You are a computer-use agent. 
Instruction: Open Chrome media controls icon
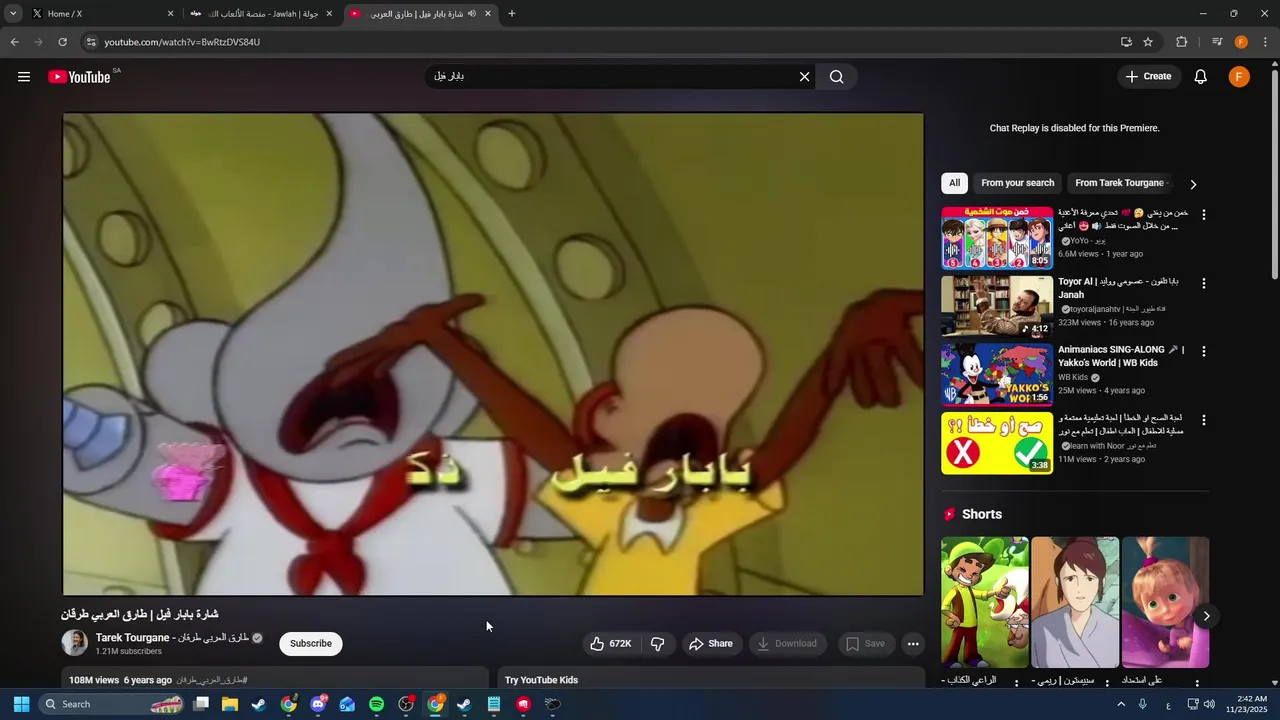[x=1217, y=42]
